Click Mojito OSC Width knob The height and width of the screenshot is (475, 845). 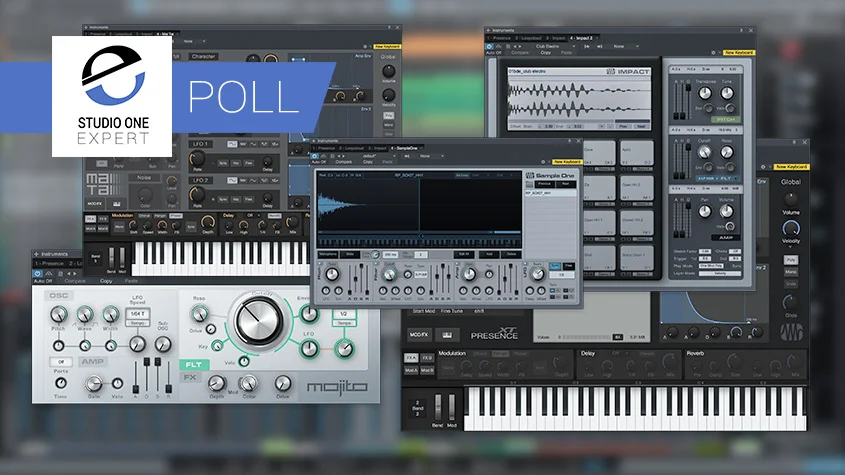[110, 314]
